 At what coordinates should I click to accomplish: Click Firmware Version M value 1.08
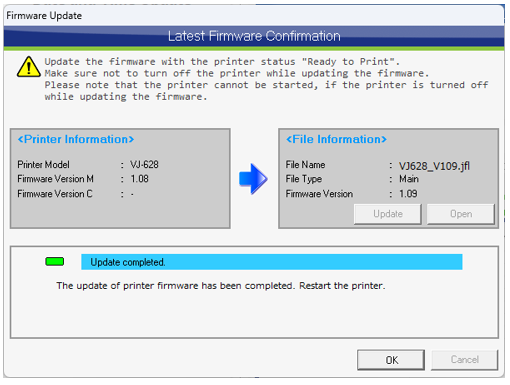[x=139, y=179]
